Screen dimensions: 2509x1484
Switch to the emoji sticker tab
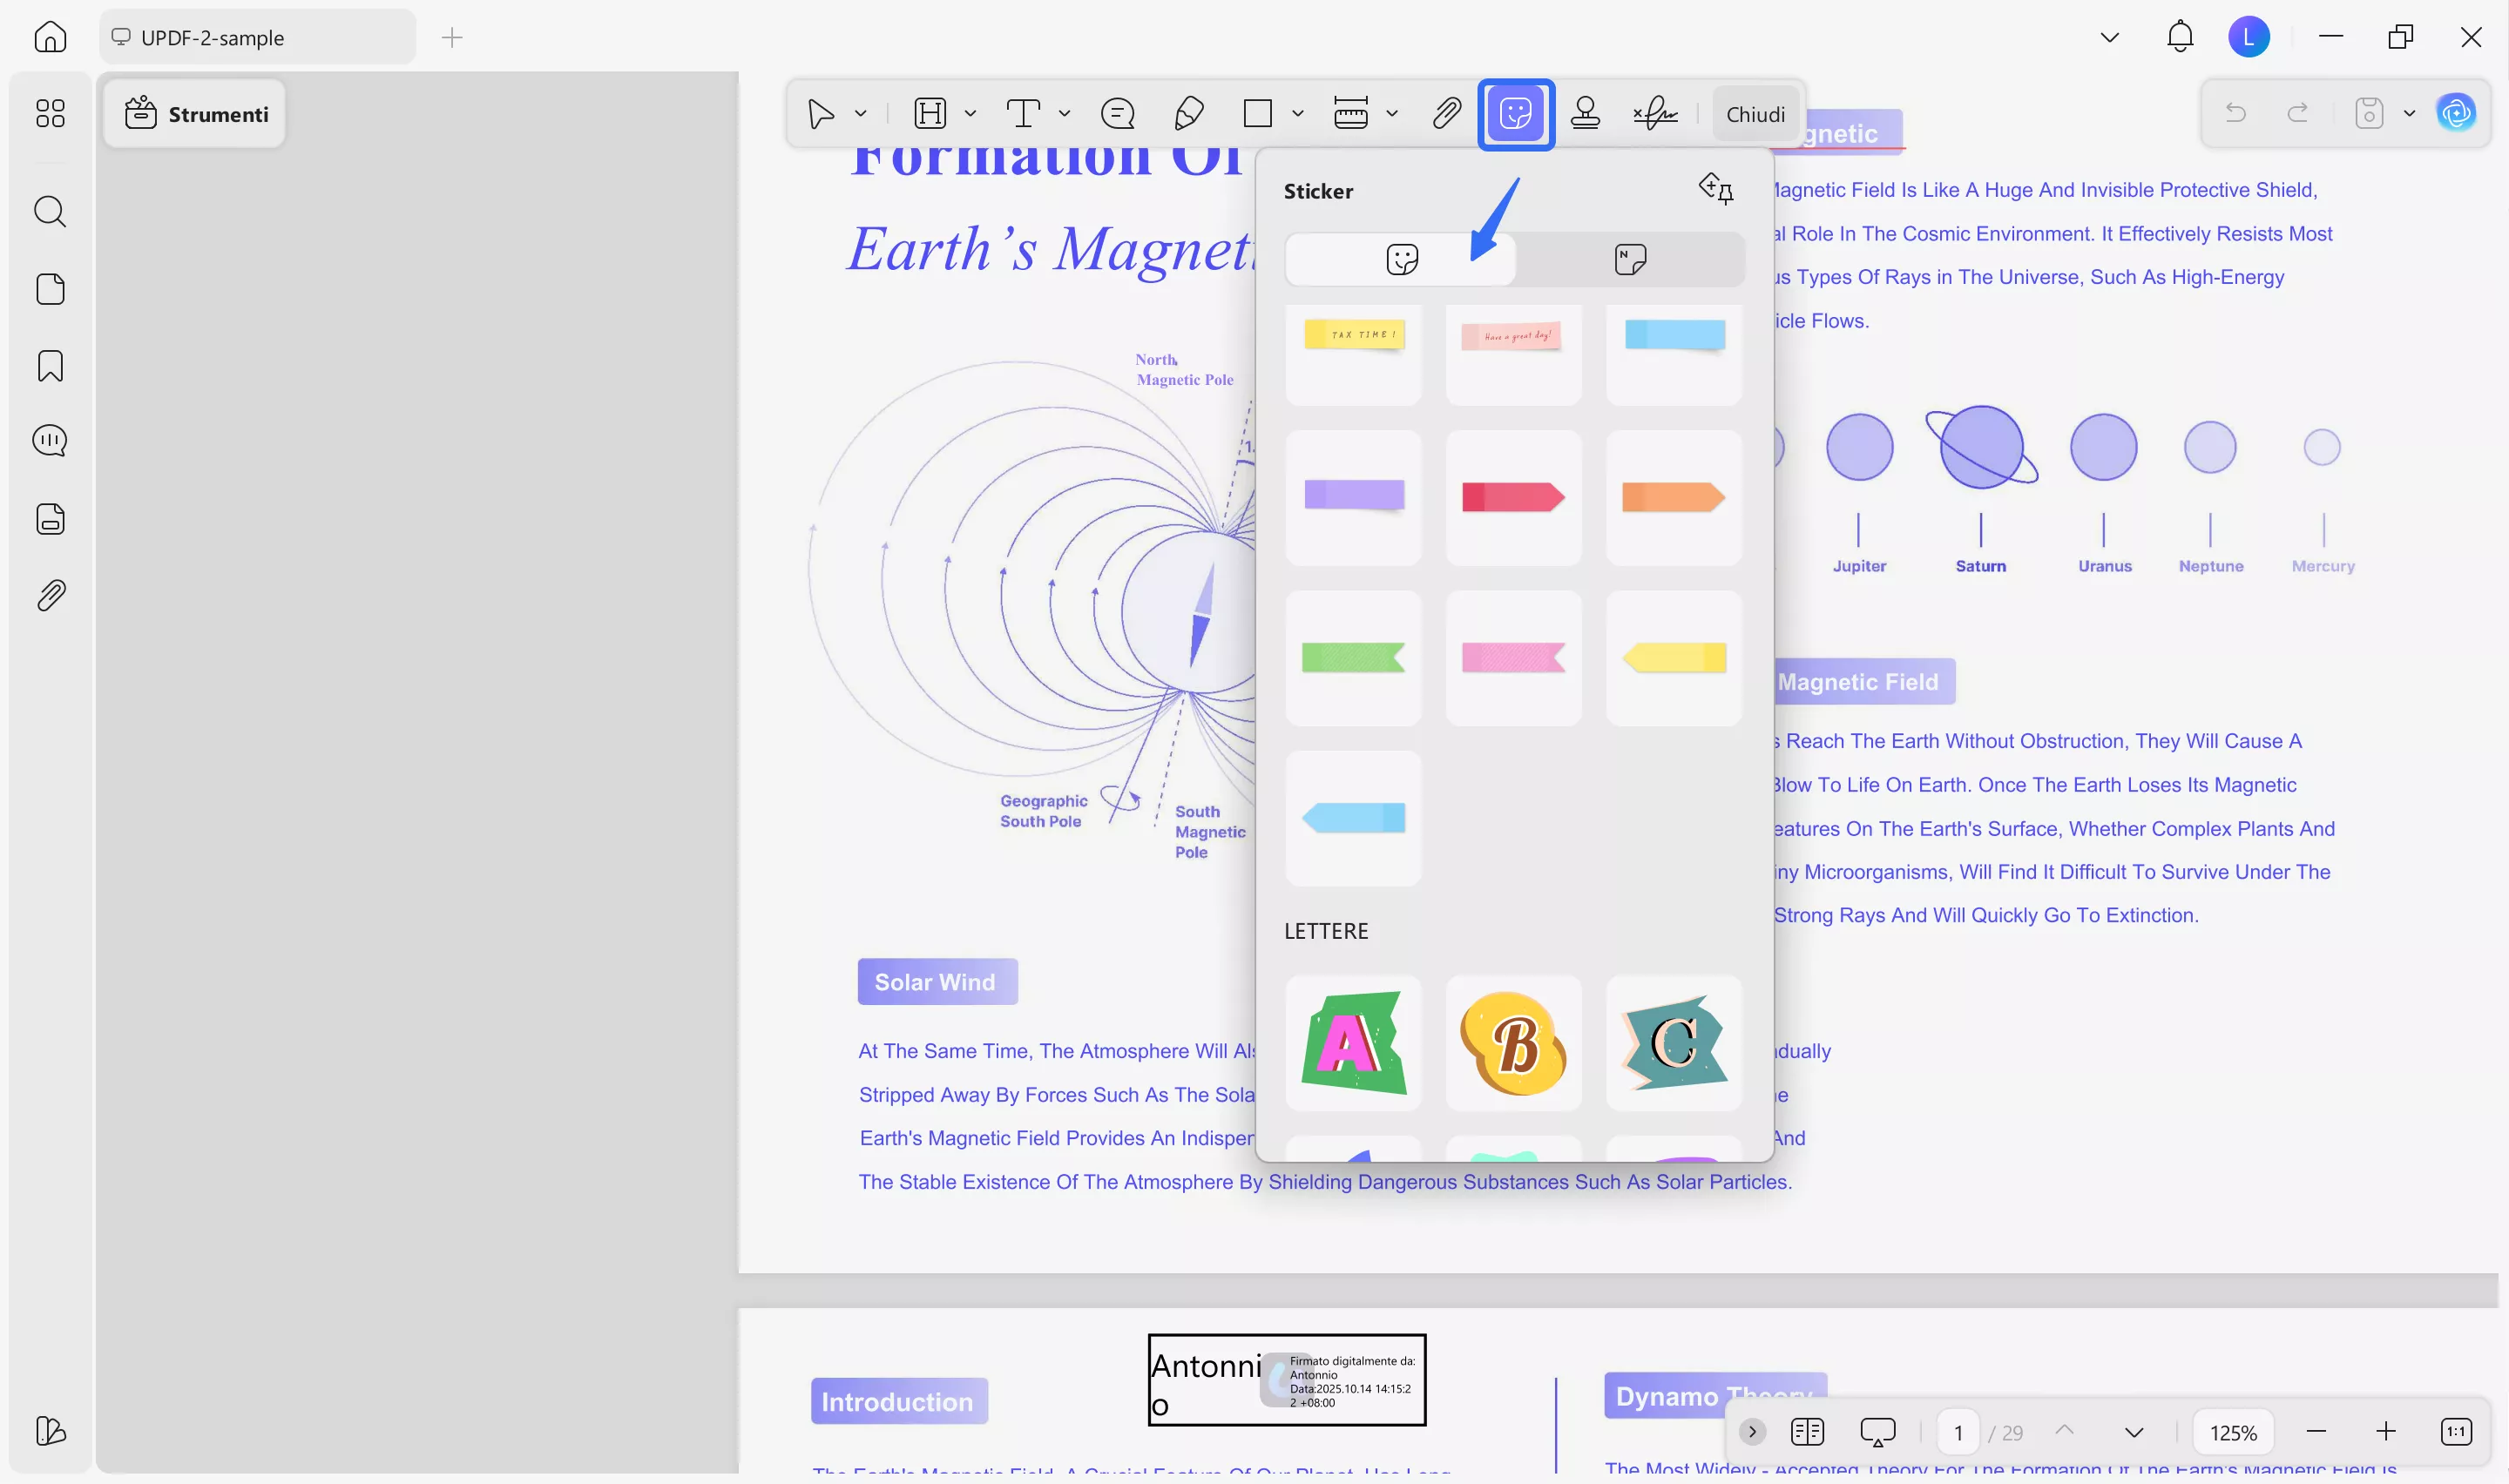tap(1402, 259)
